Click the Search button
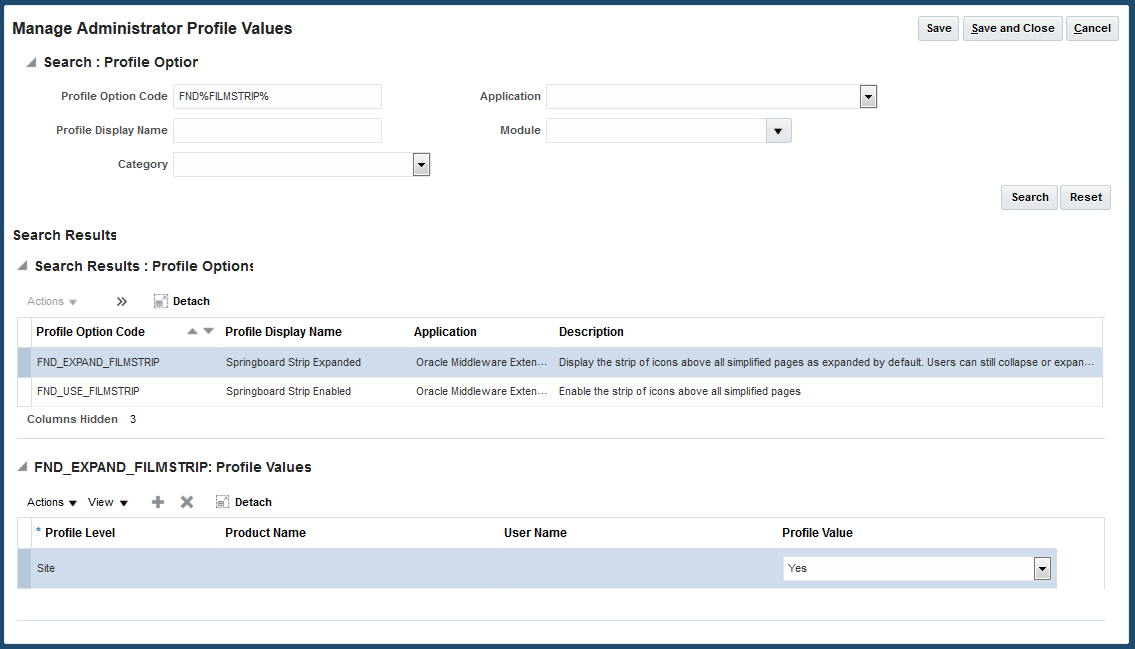 pyautogui.click(x=1029, y=197)
